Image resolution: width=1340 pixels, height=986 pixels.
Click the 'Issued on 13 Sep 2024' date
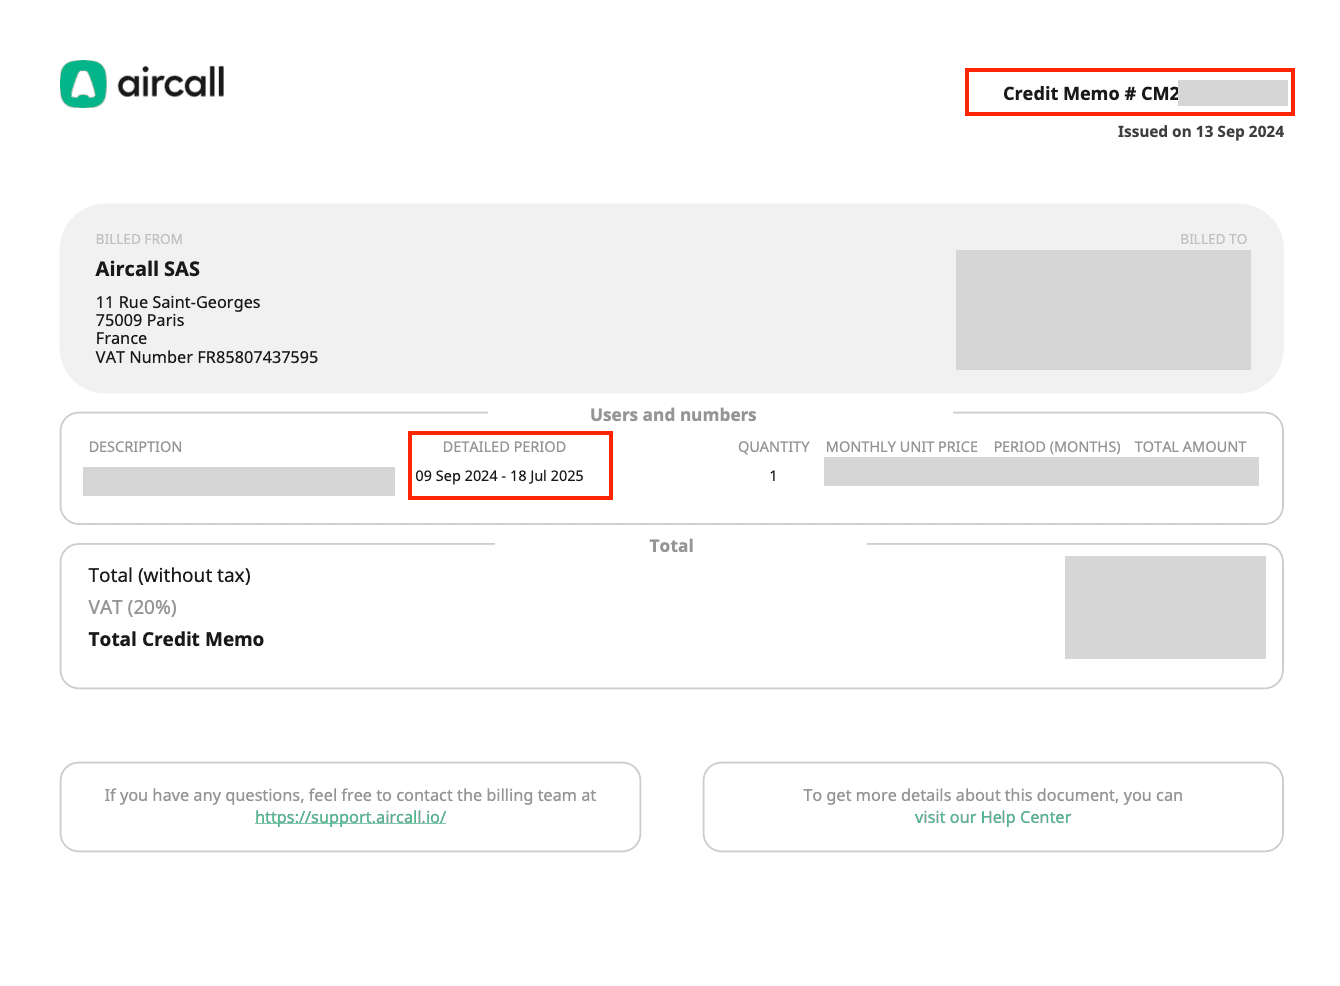click(1200, 131)
